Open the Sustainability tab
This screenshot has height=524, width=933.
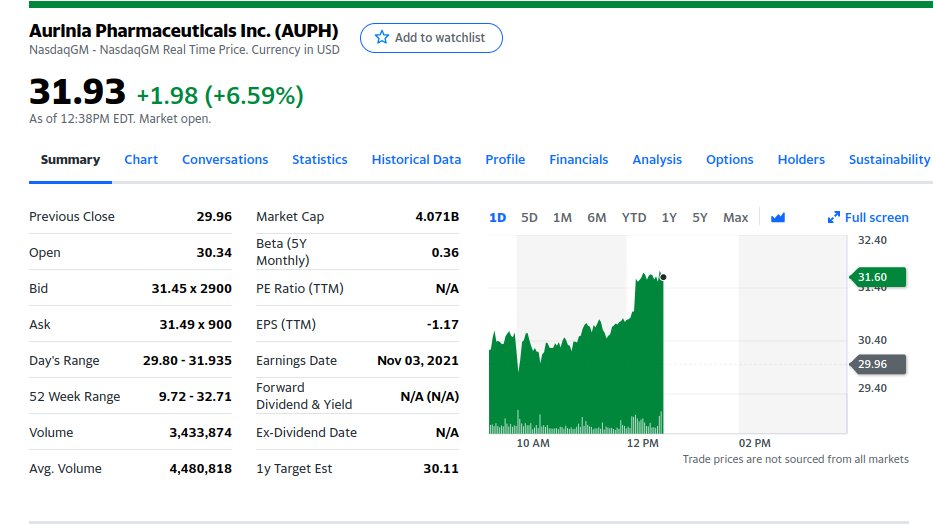pyautogui.click(x=889, y=159)
